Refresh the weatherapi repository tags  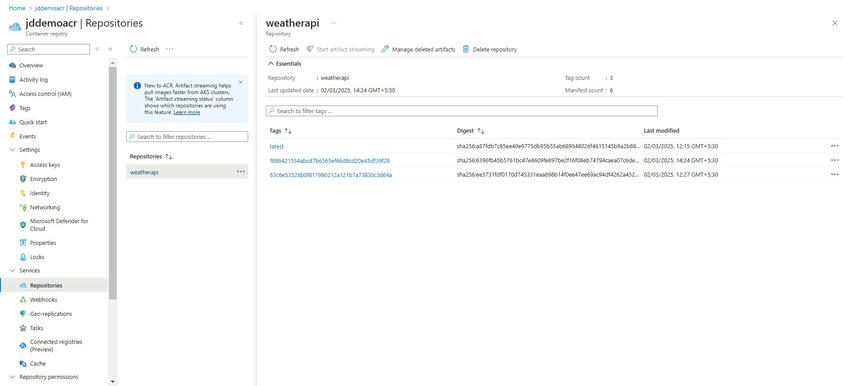point(284,49)
